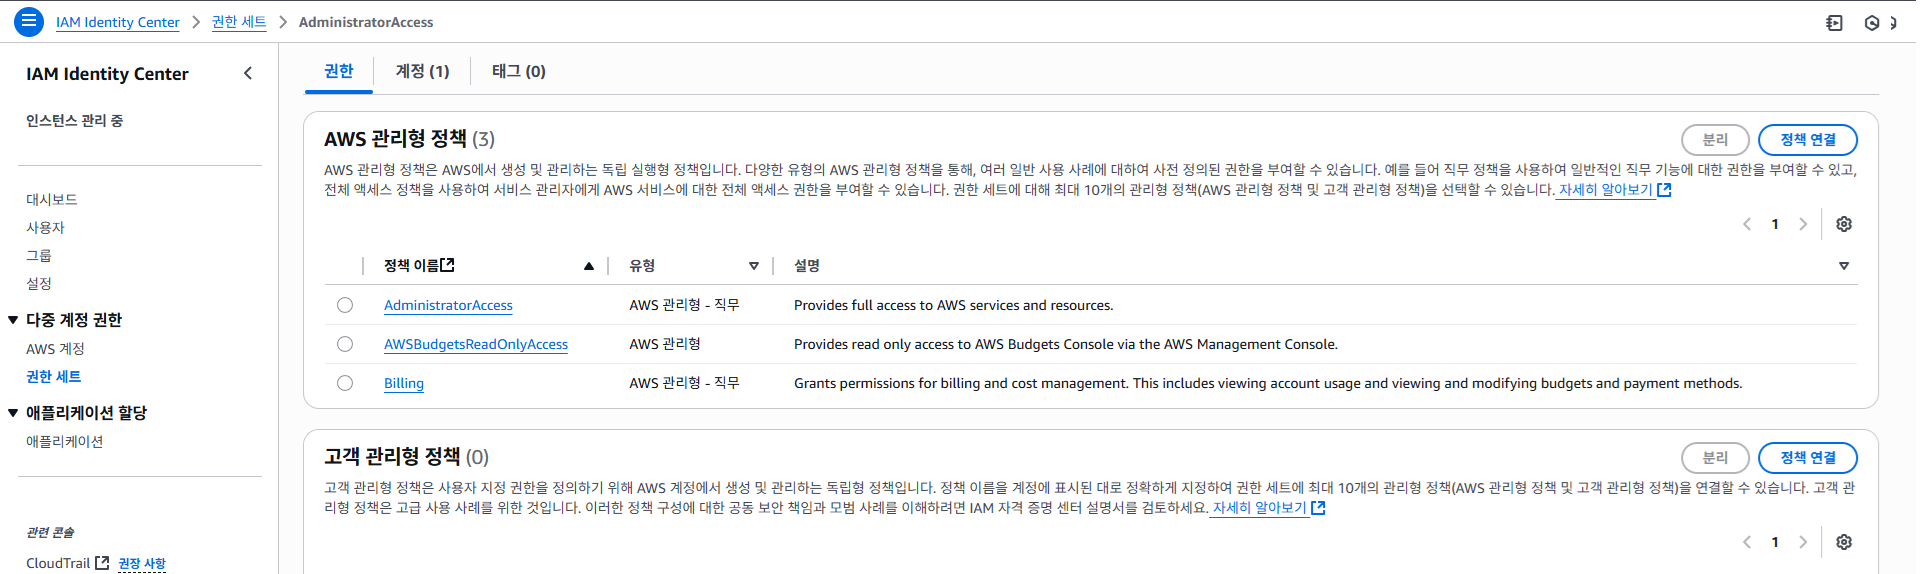1920x574 pixels.
Task: Open 설정 in sidebar
Action: (38, 284)
